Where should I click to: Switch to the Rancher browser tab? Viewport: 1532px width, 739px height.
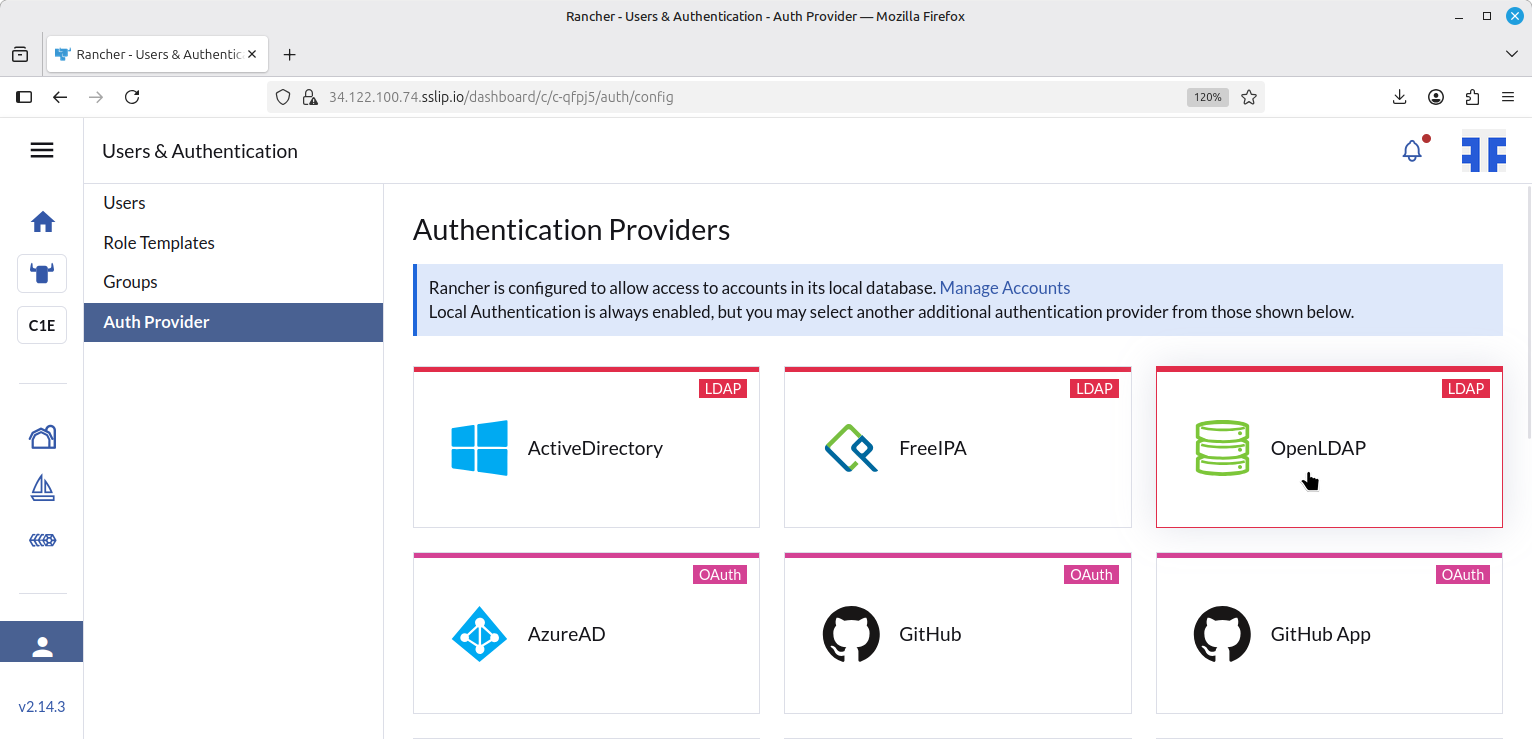[x=157, y=54]
